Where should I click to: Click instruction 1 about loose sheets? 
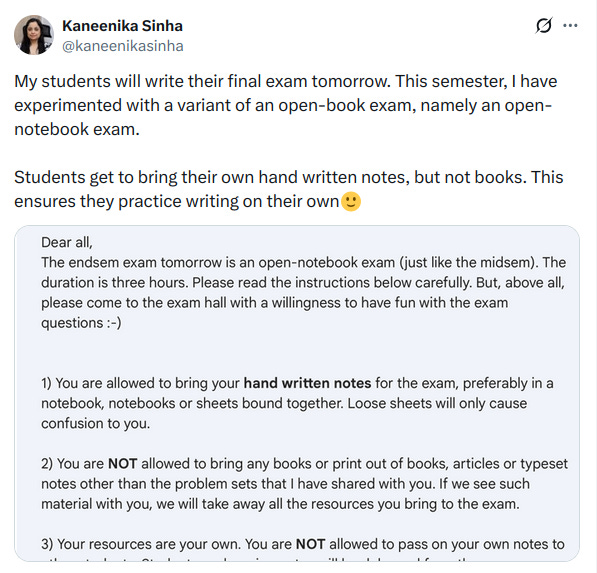pyautogui.click(x=297, y=403)
